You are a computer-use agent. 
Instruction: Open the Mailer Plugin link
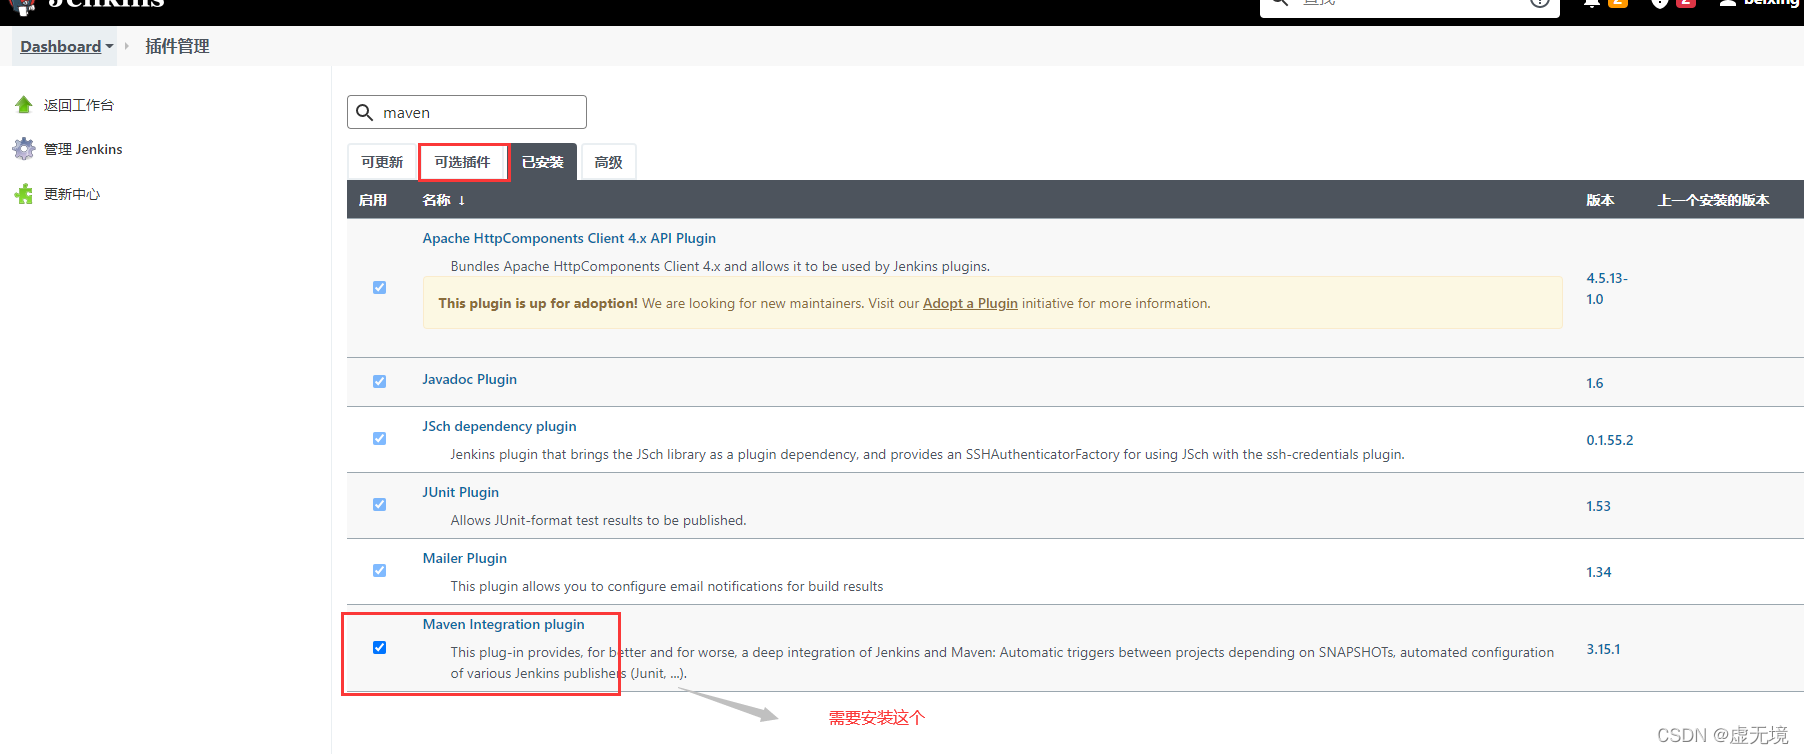pyautogui.click(x=464, y=558)
